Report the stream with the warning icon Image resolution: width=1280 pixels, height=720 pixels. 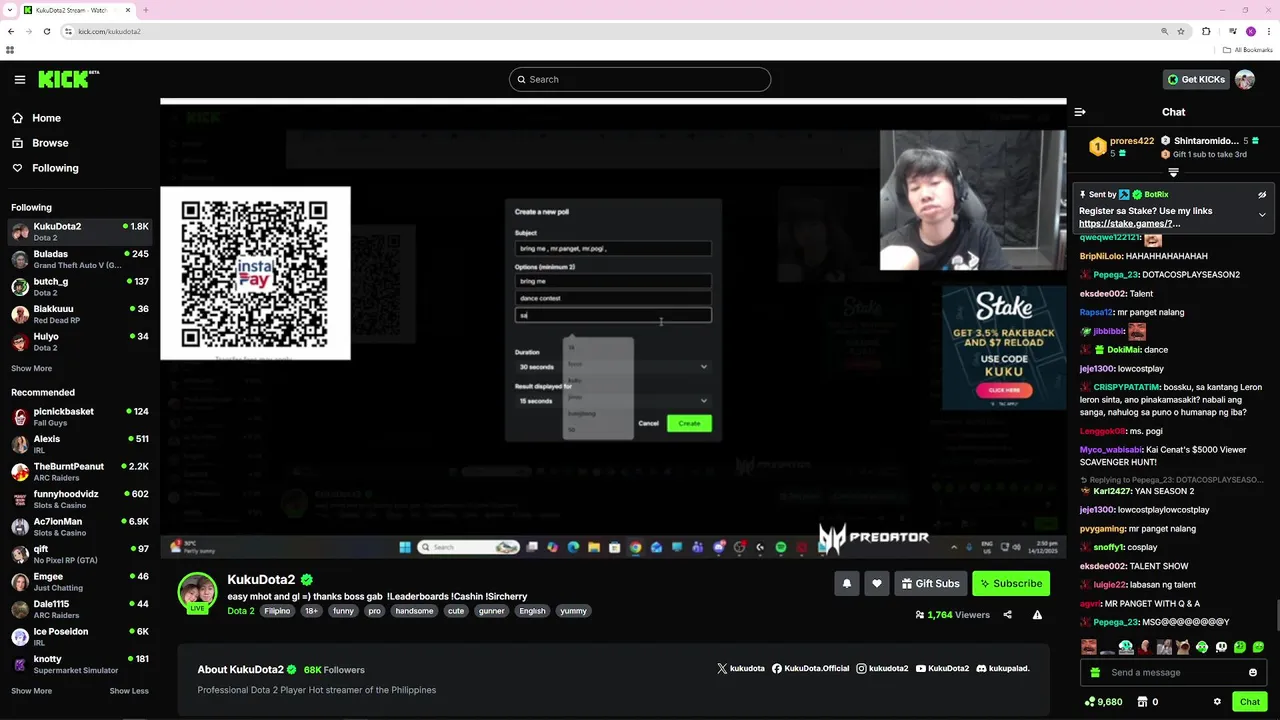click(1037, 615)
